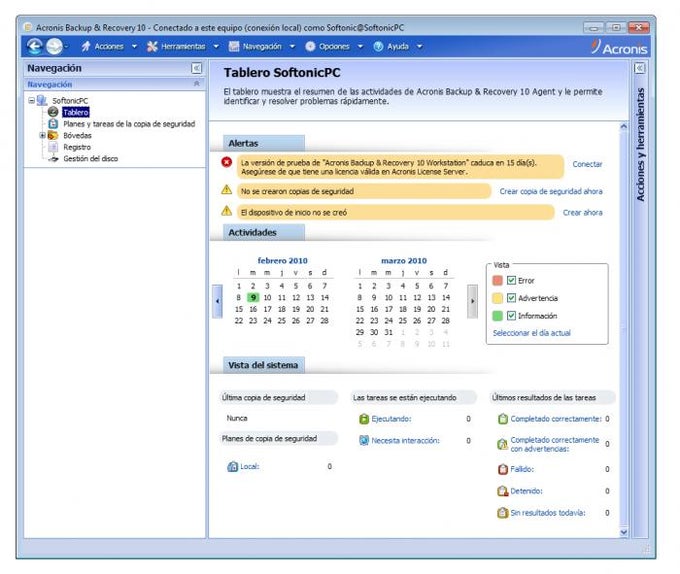Click the Acciones toolbar icon
This screenshot has height=574, width=680.
[86, 46]
